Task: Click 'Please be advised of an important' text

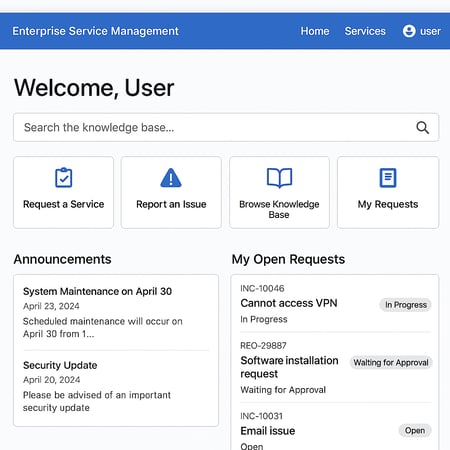Action: tap(97, 395)
